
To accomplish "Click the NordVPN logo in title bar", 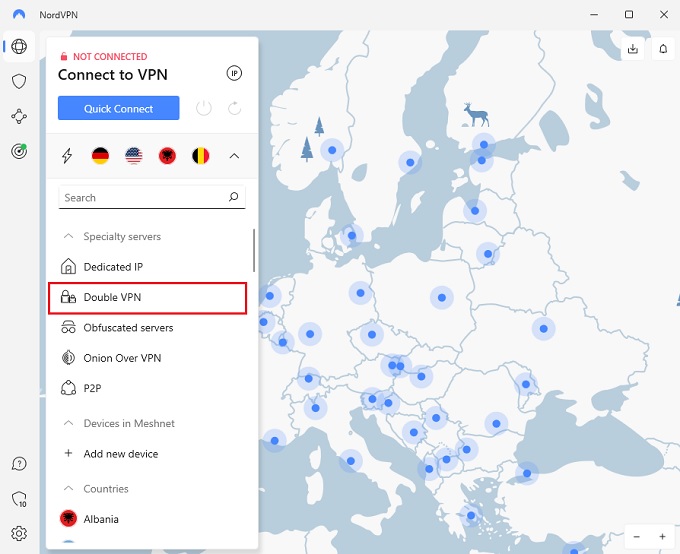I will [x=19, y=15].
